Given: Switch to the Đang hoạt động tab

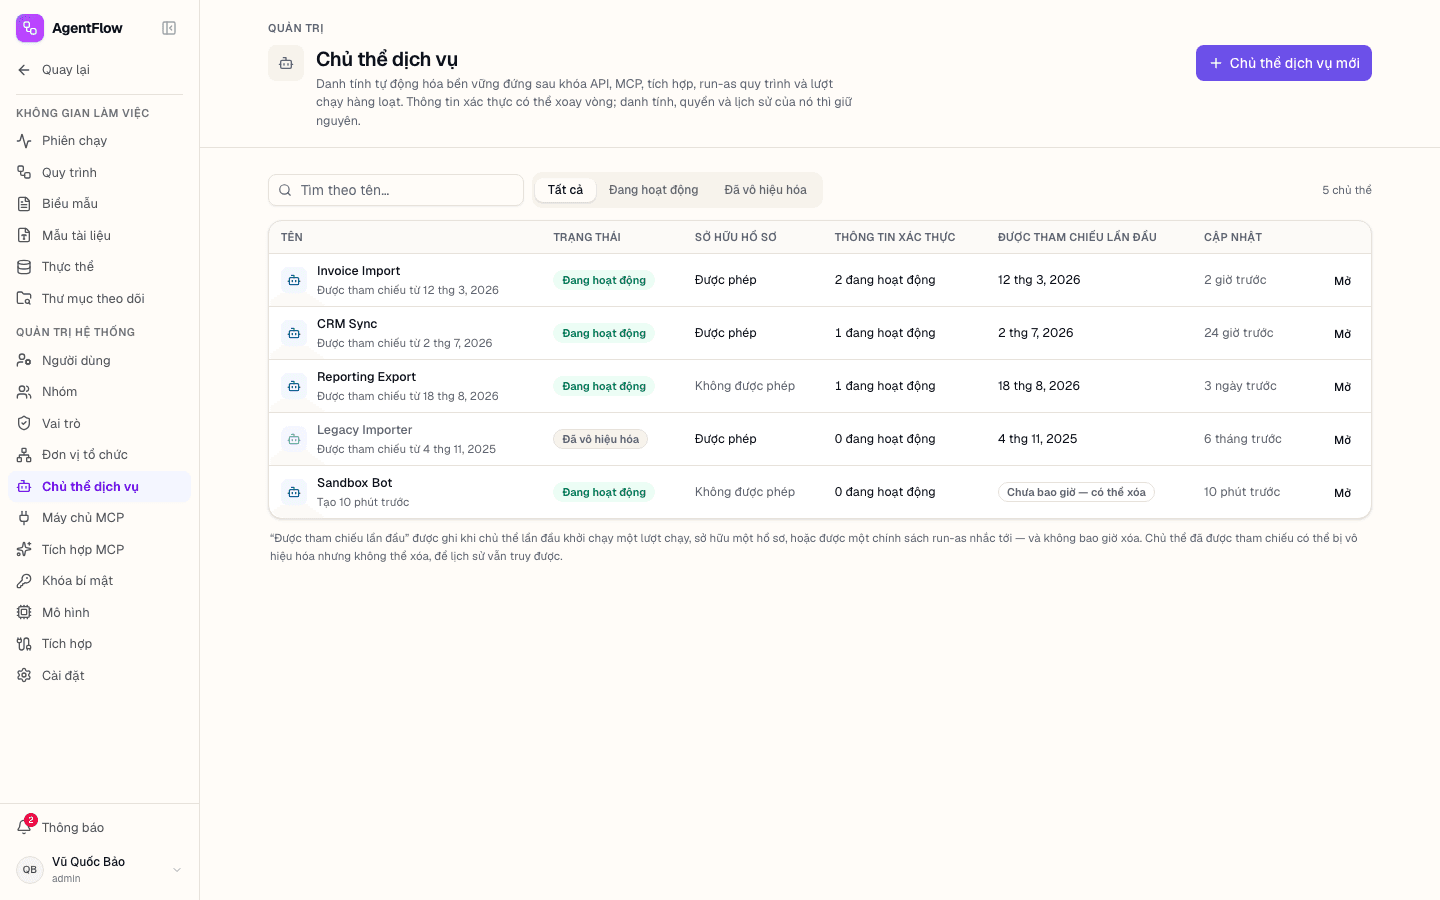Looking at the screenshot, I should click(654, 190).
